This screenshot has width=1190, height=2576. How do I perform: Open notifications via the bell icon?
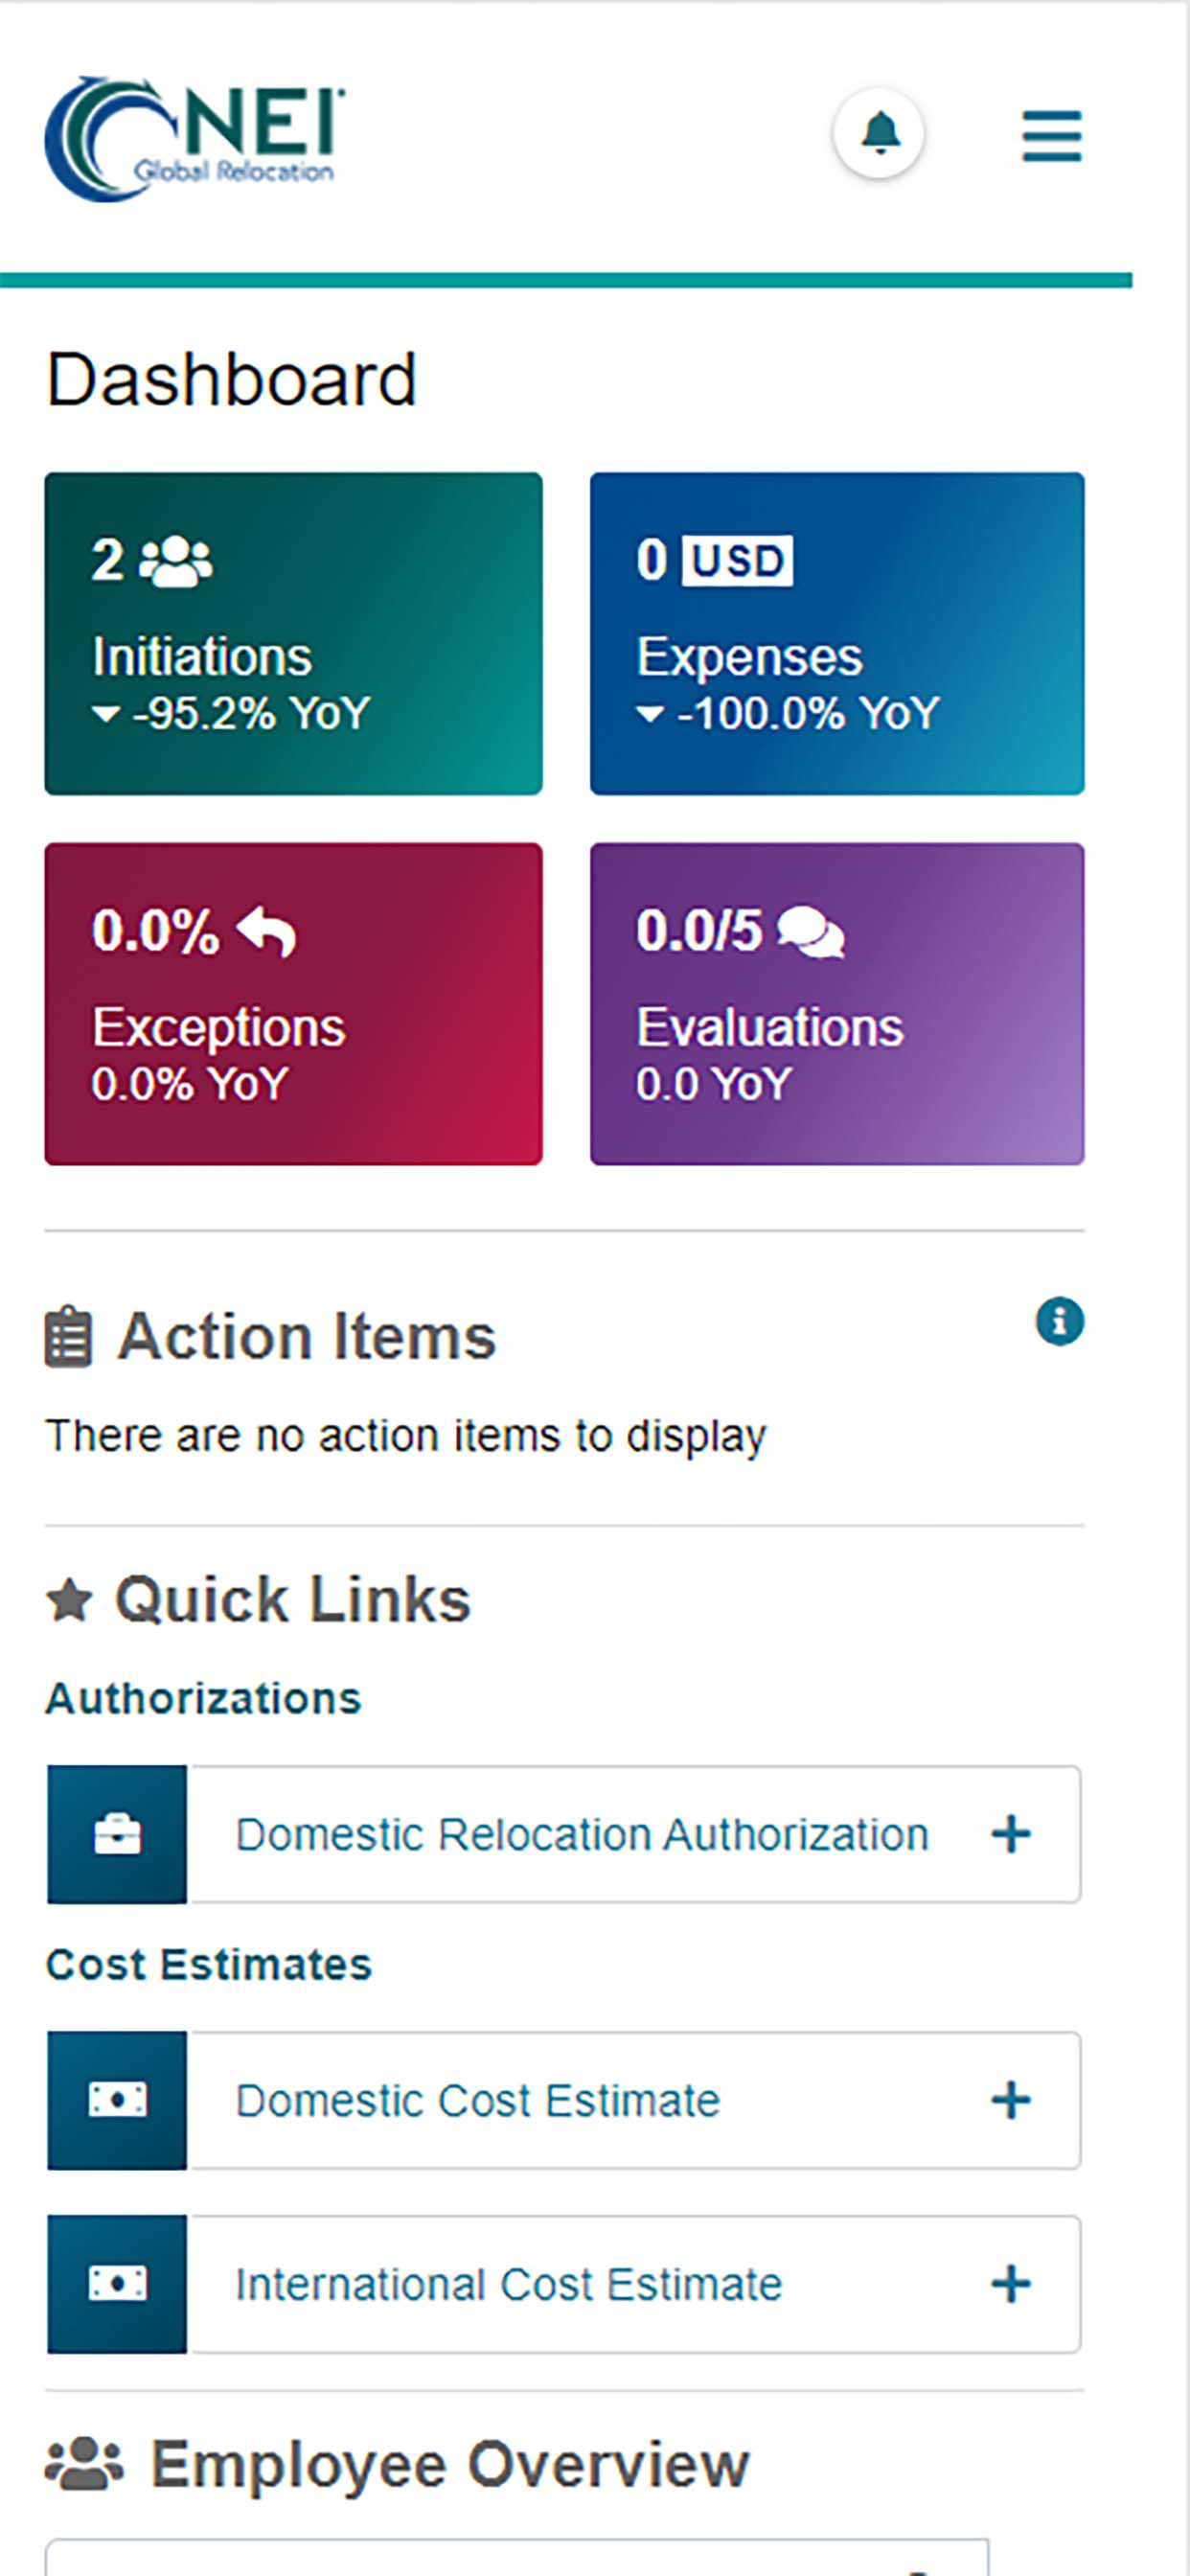pos(878,133)
